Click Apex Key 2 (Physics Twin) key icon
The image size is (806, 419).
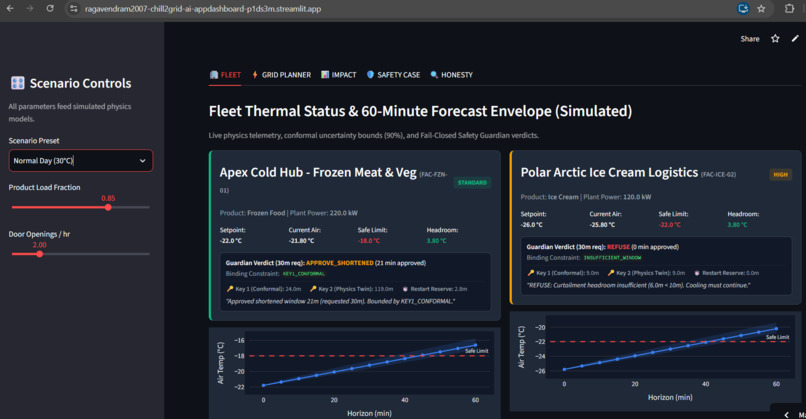click(x=313, y=289)
